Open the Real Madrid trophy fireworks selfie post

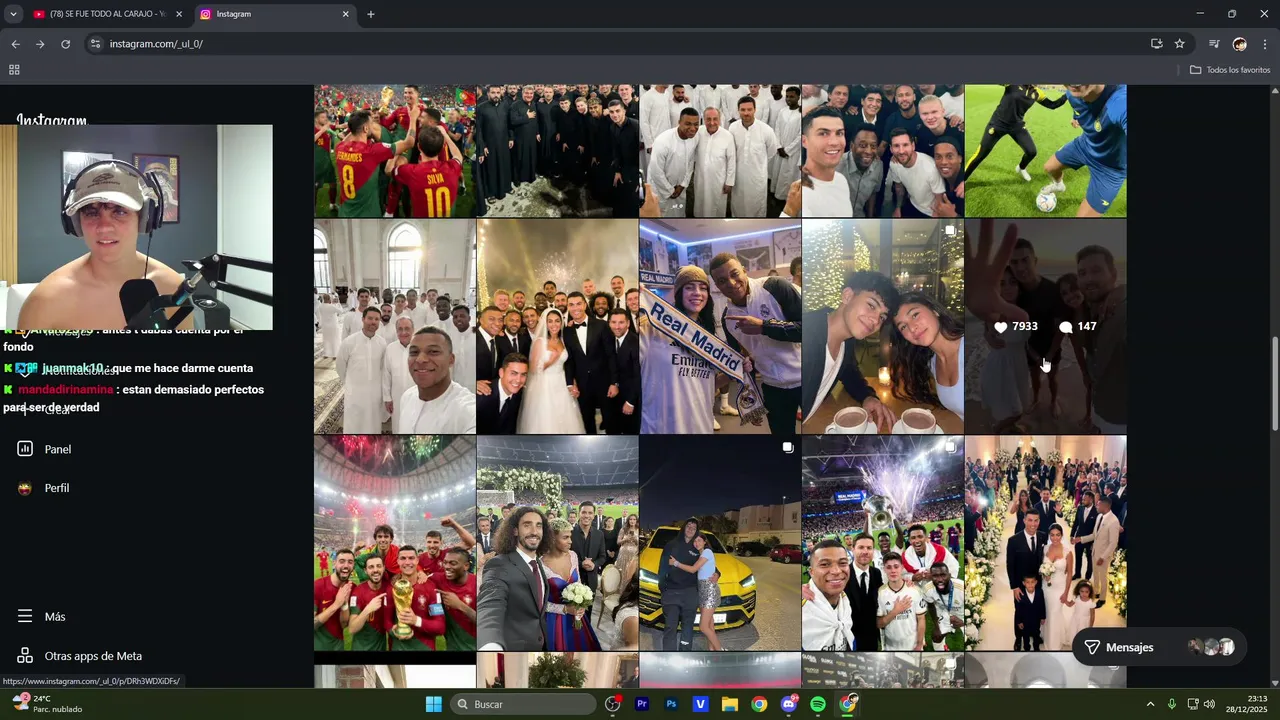point(883,543)
